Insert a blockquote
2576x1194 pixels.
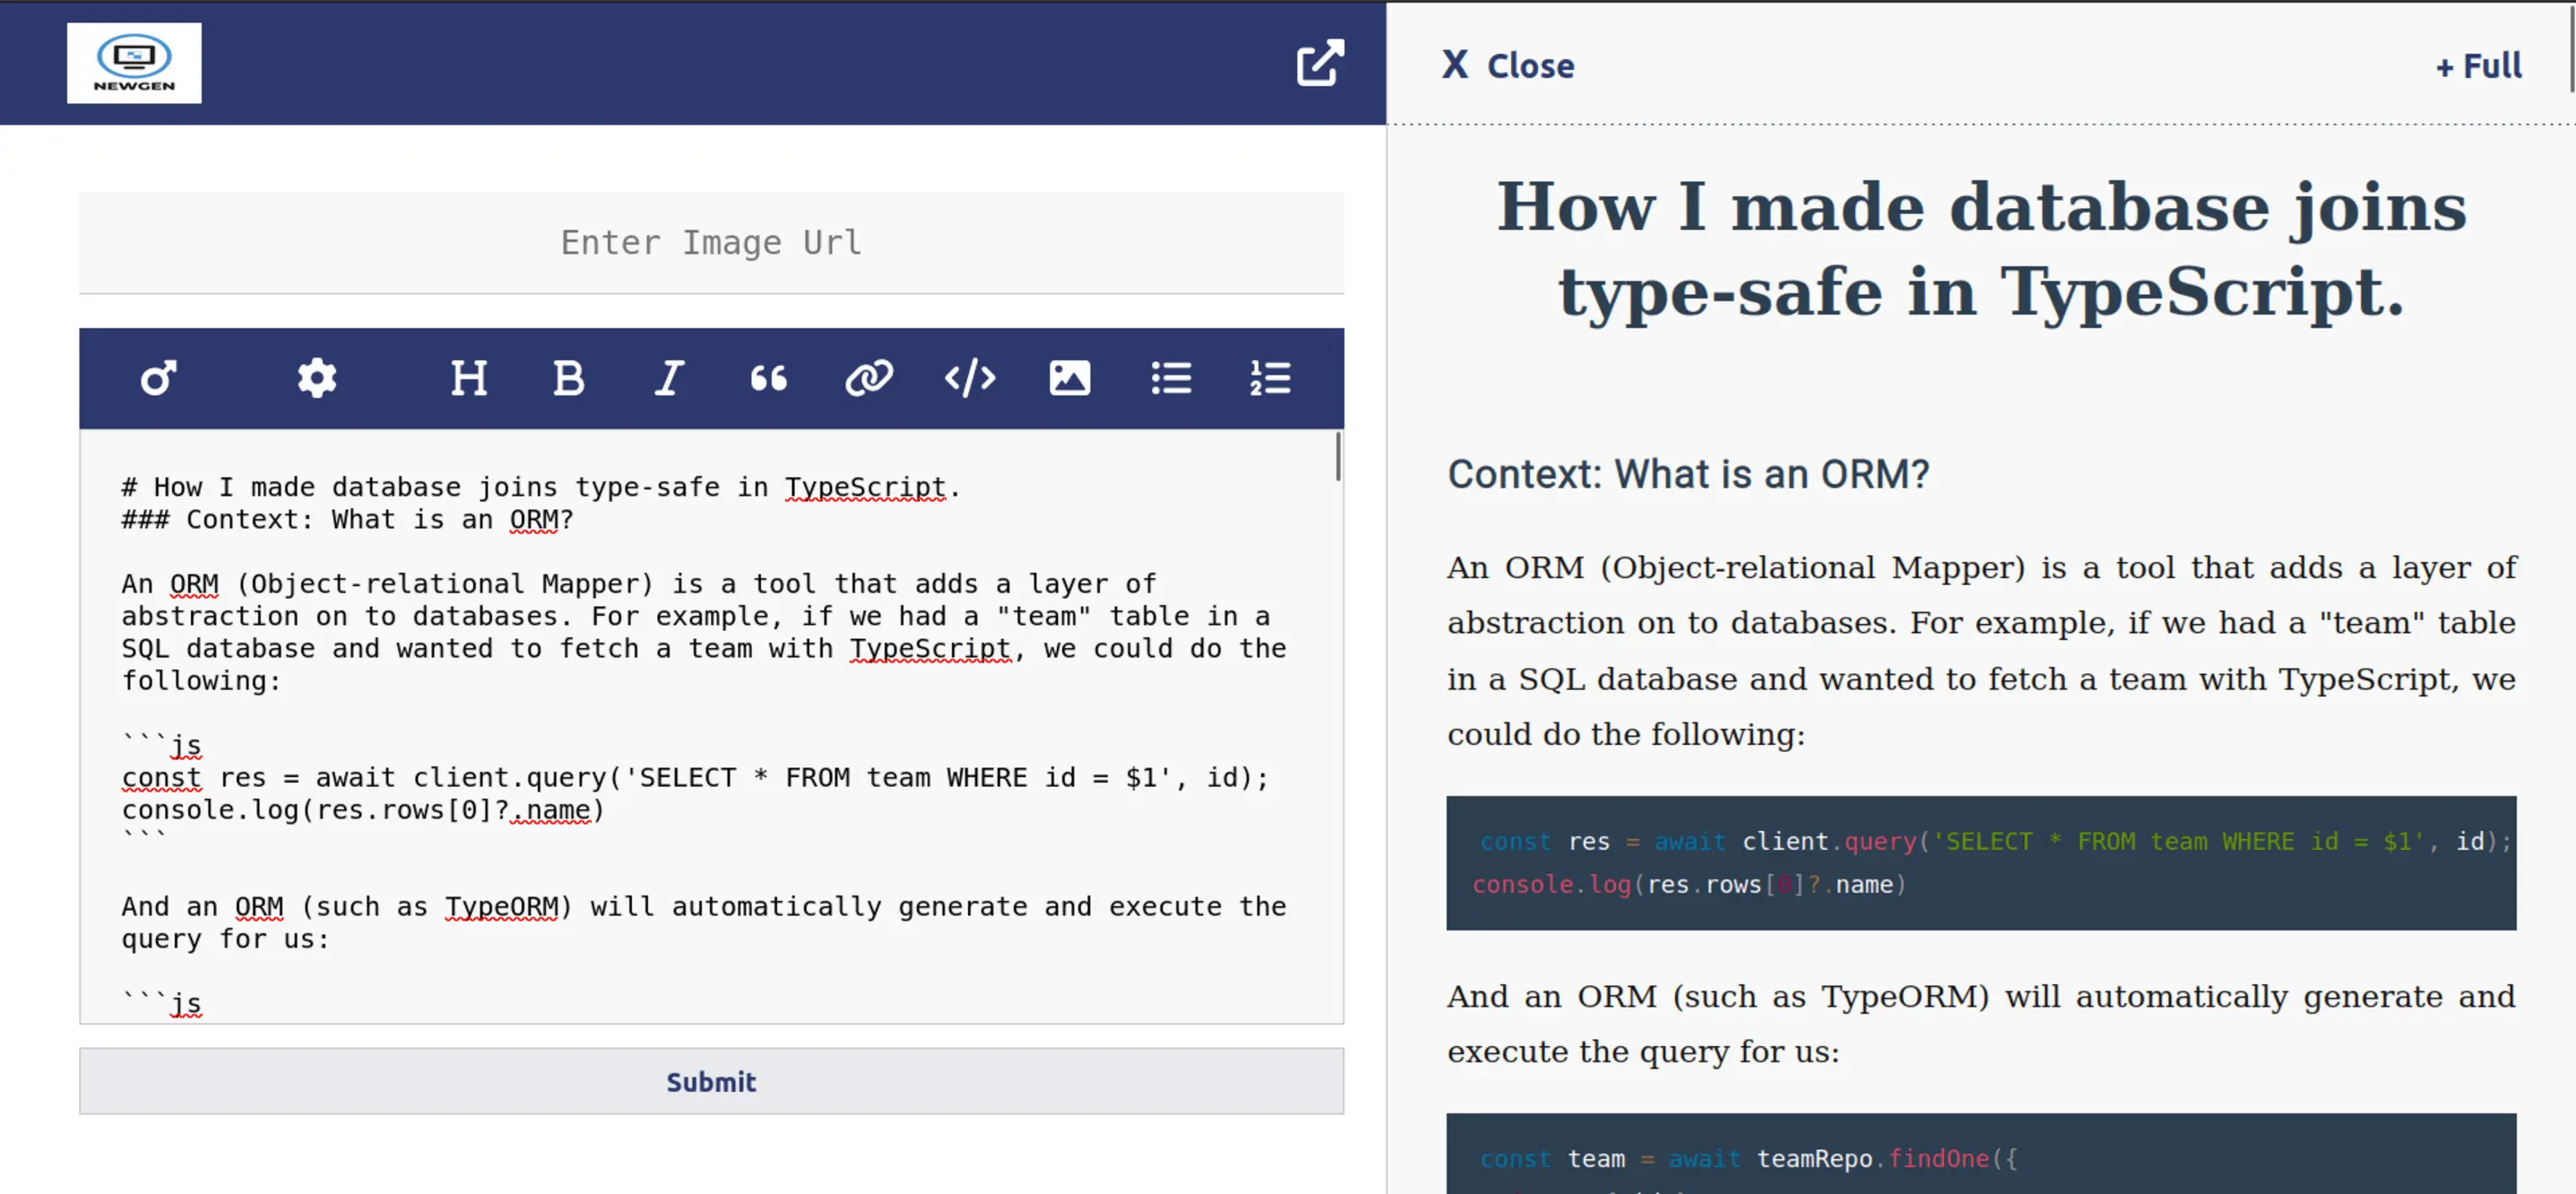[769, 378]
